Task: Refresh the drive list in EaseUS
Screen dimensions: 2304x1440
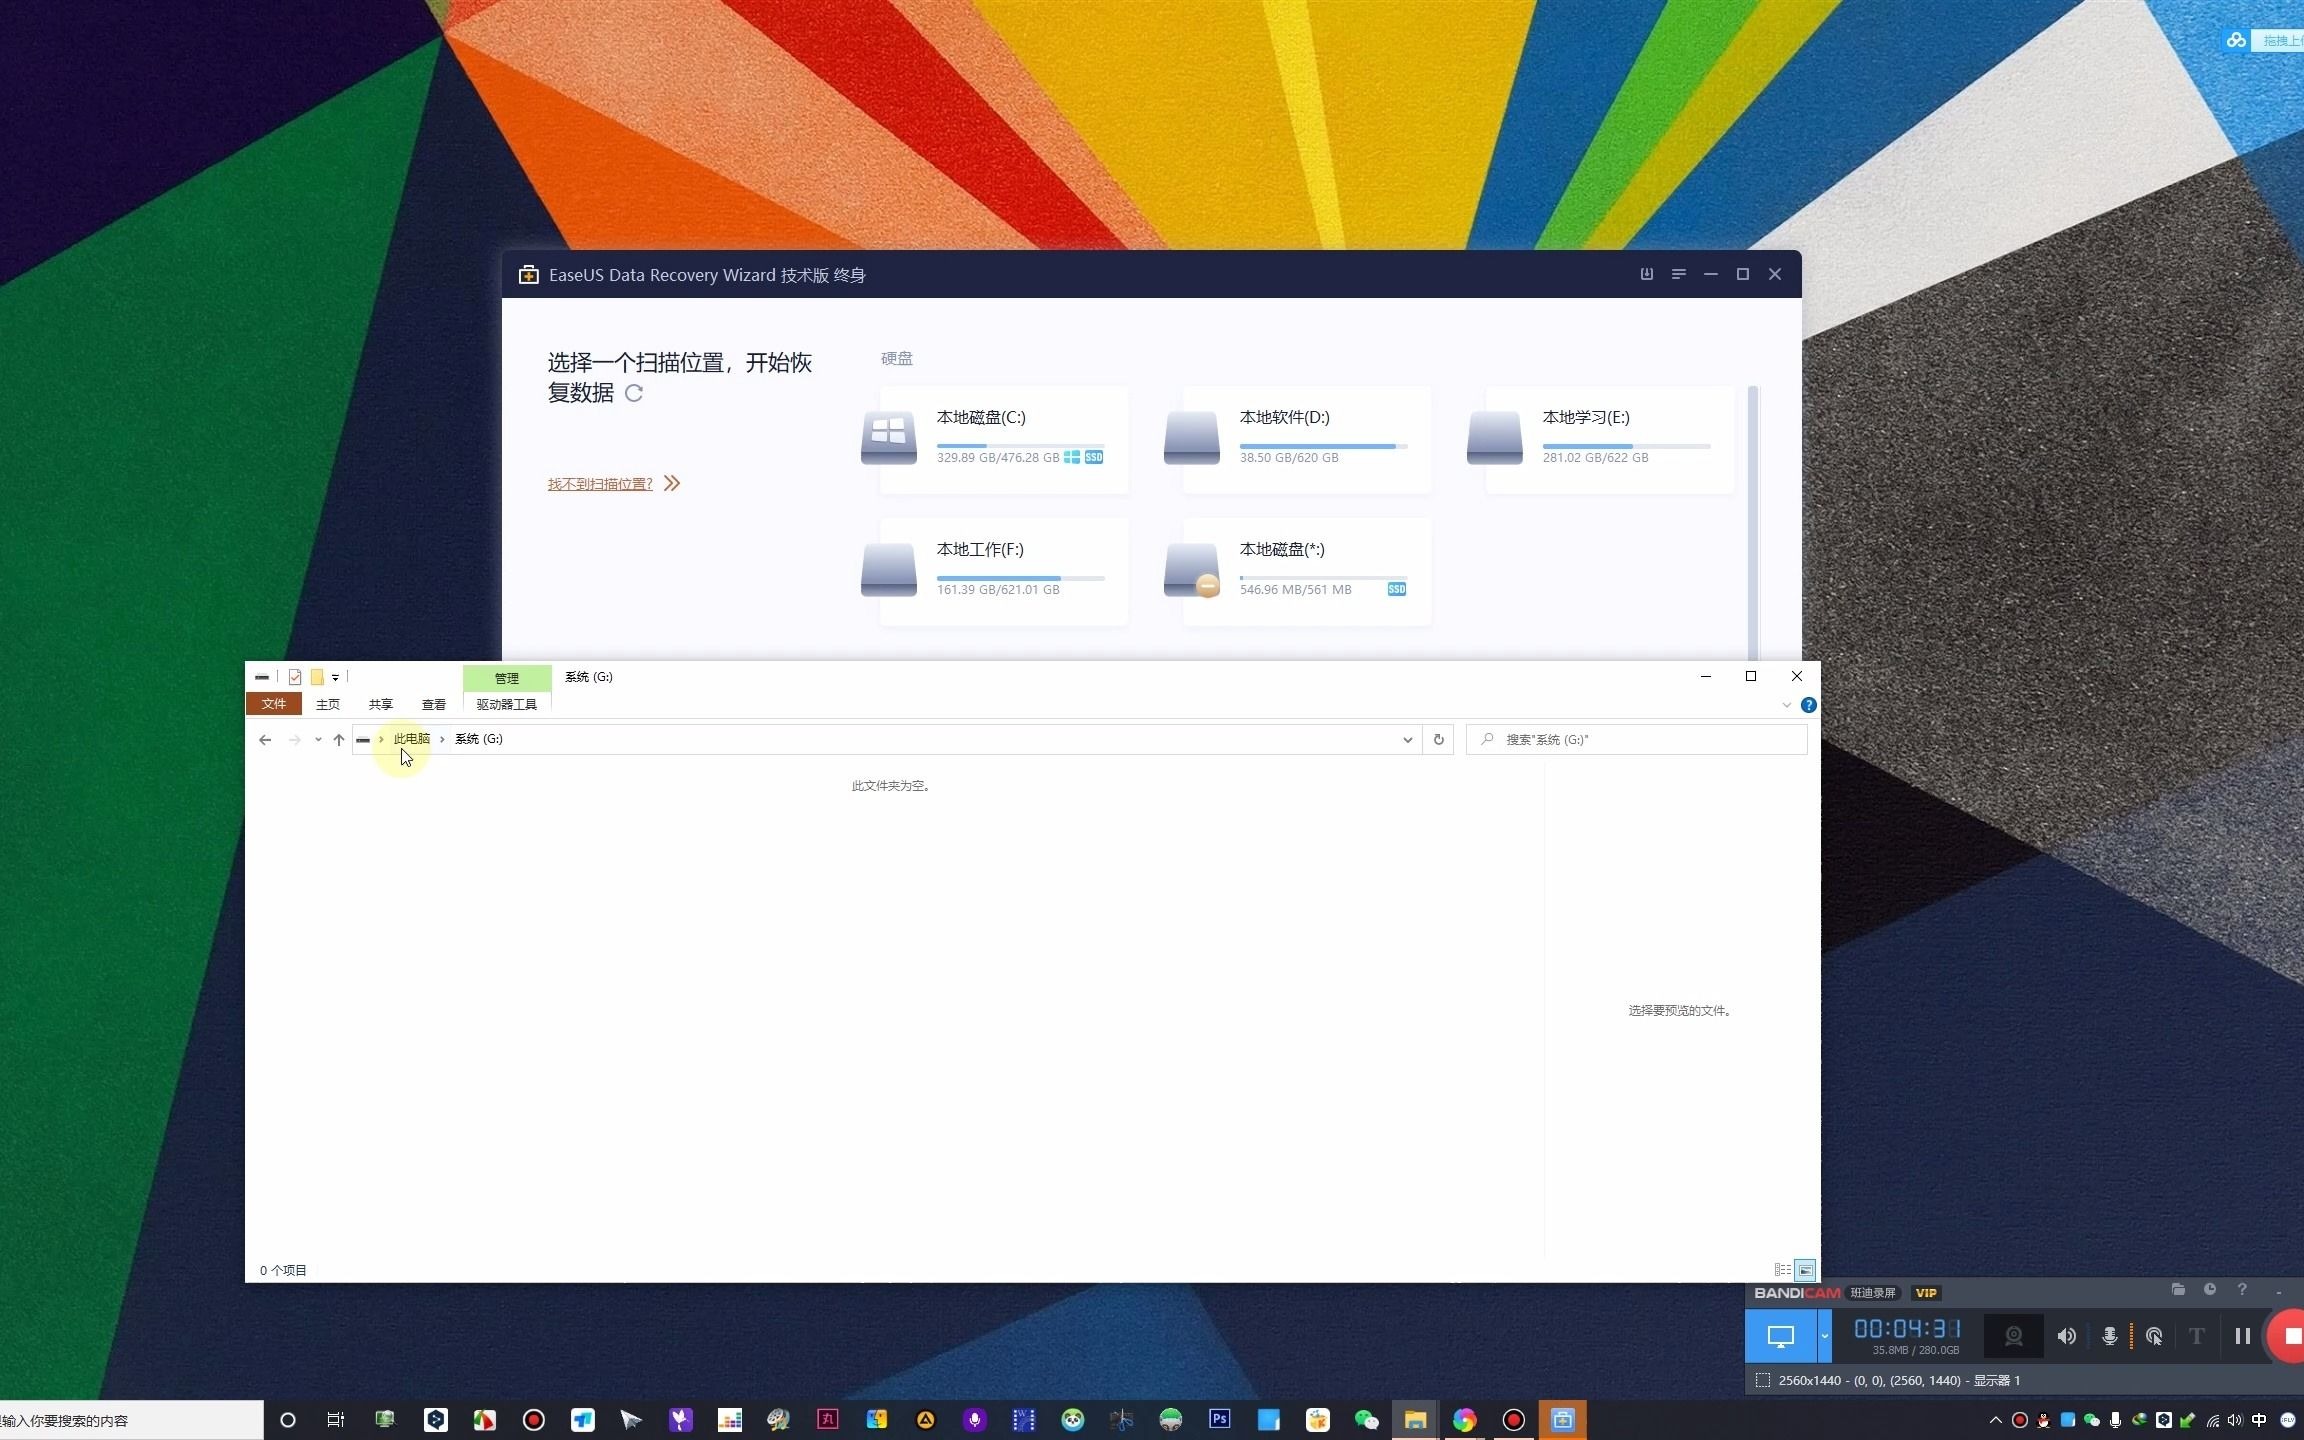Action: (634, 393)
